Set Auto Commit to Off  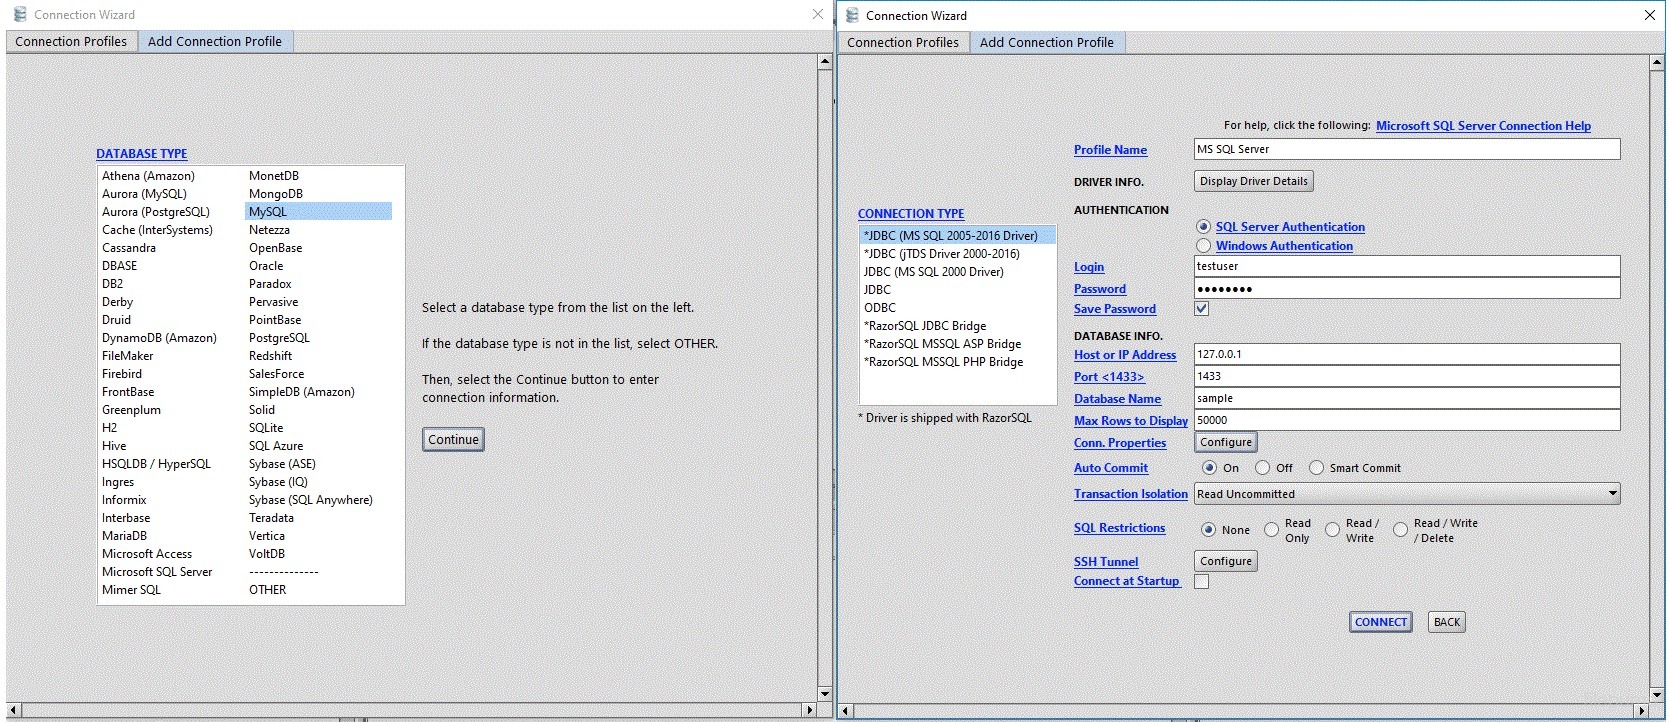pyautogui.click(x=1263, y=468)
